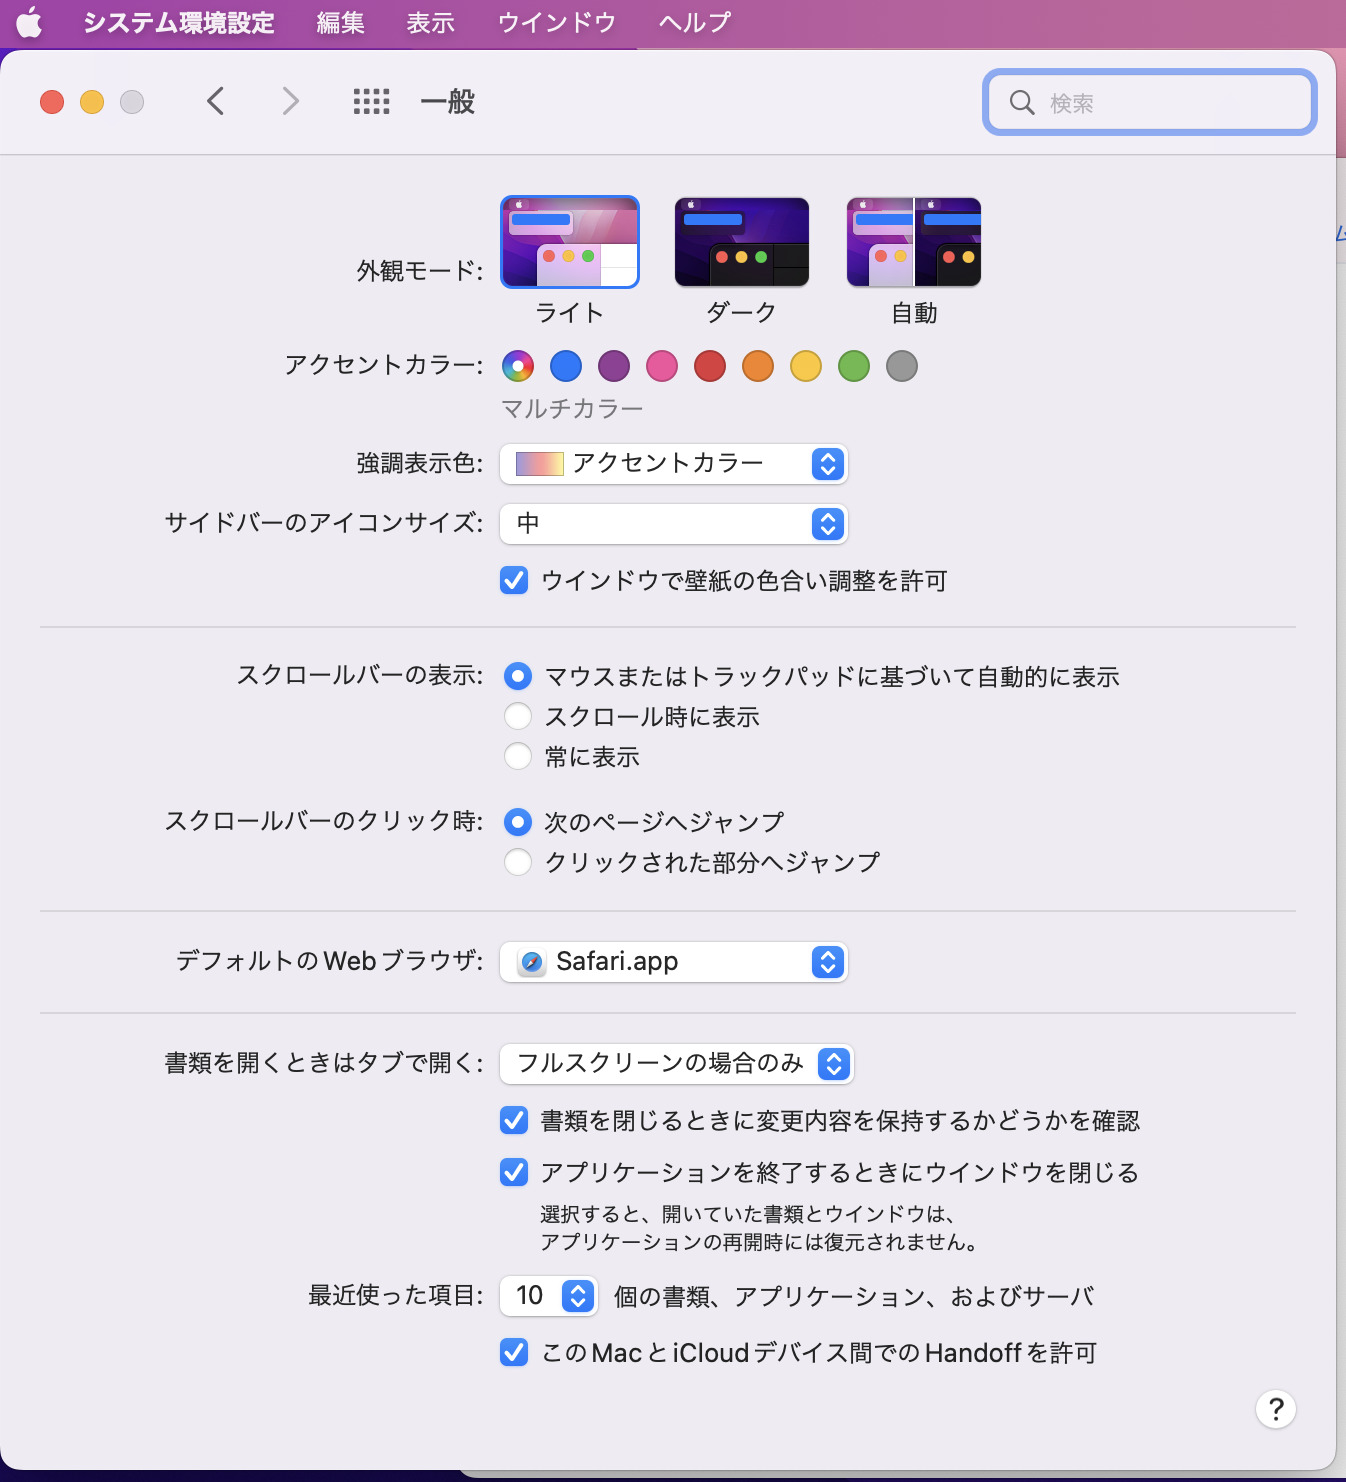Screen dimensions: 1346x1482
Task: Open システム環境設定 menu
Action: coord(179,22)
